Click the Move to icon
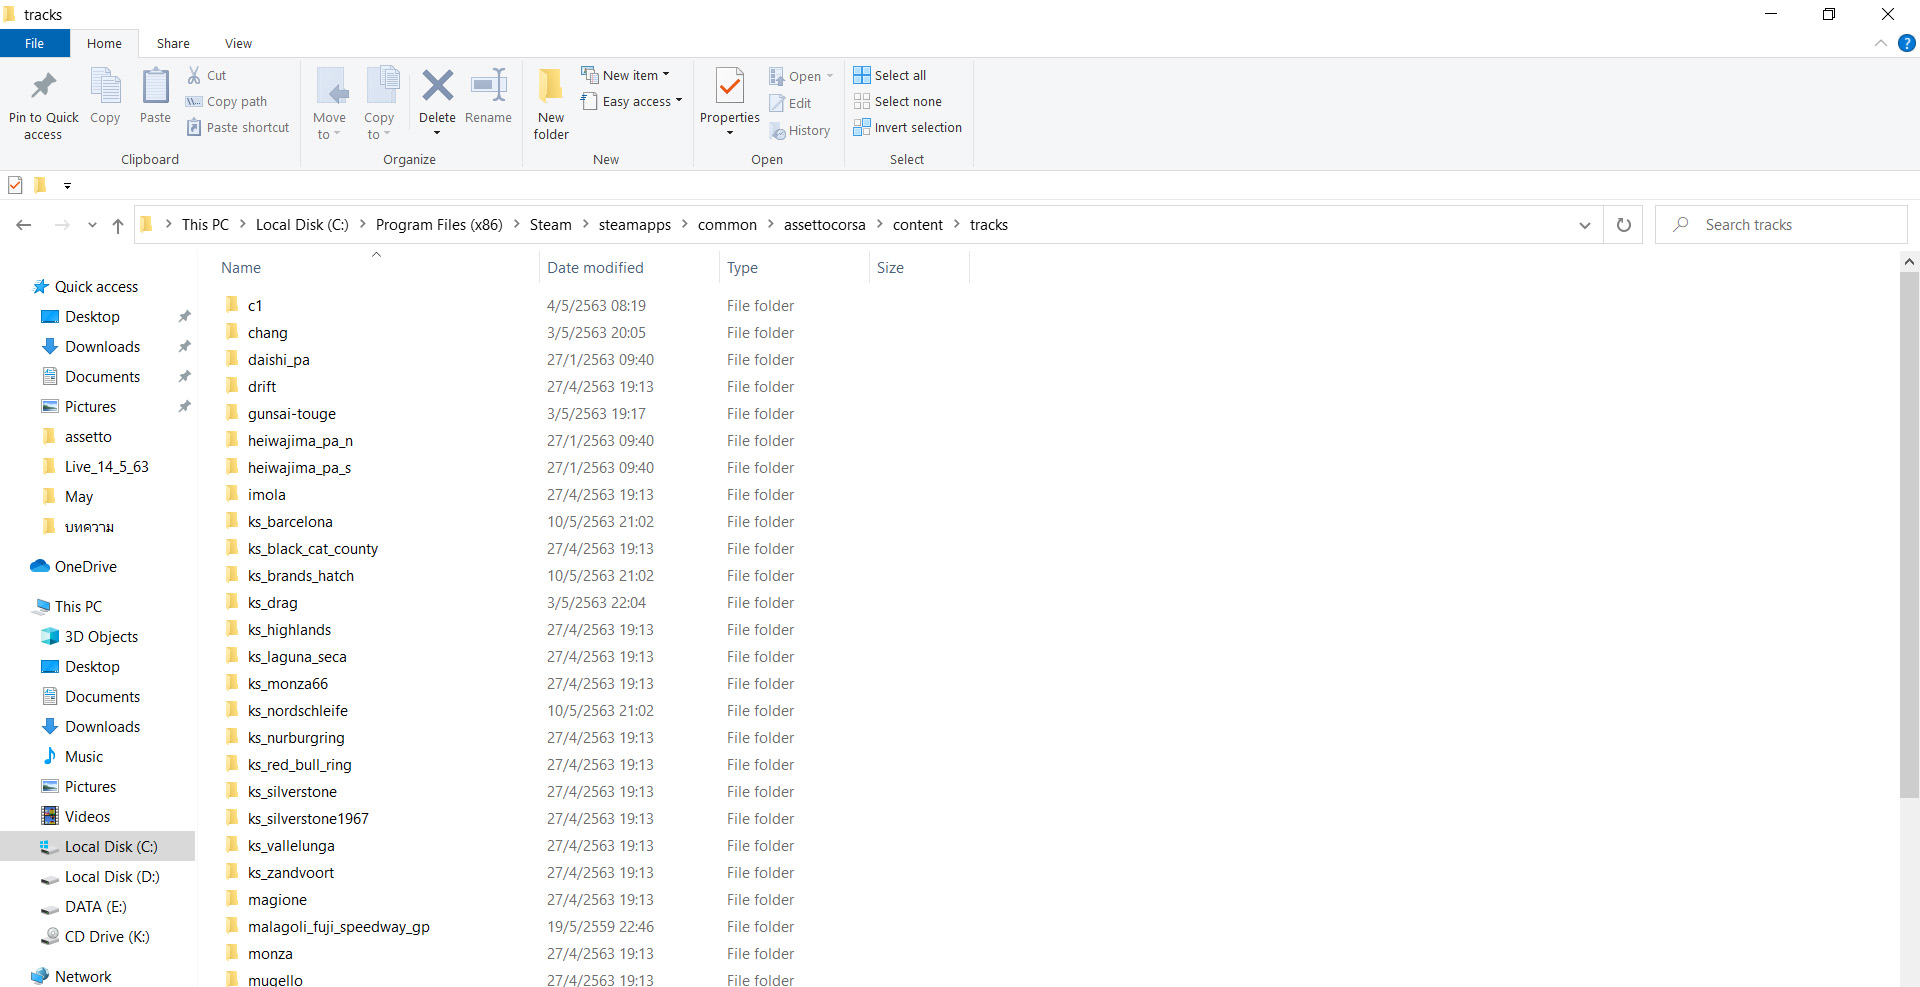This screenshot has height=987, width=1920. click(x=330, y=86)
